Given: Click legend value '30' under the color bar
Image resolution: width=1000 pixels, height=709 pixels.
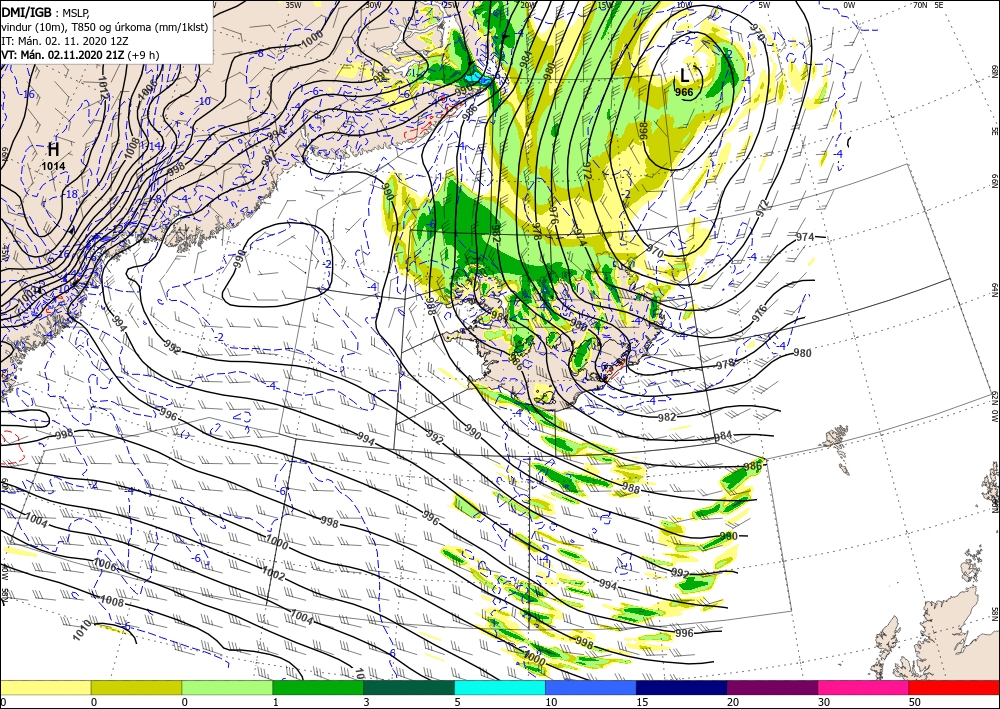Looking at the screenshot, I should click(824, 702).
